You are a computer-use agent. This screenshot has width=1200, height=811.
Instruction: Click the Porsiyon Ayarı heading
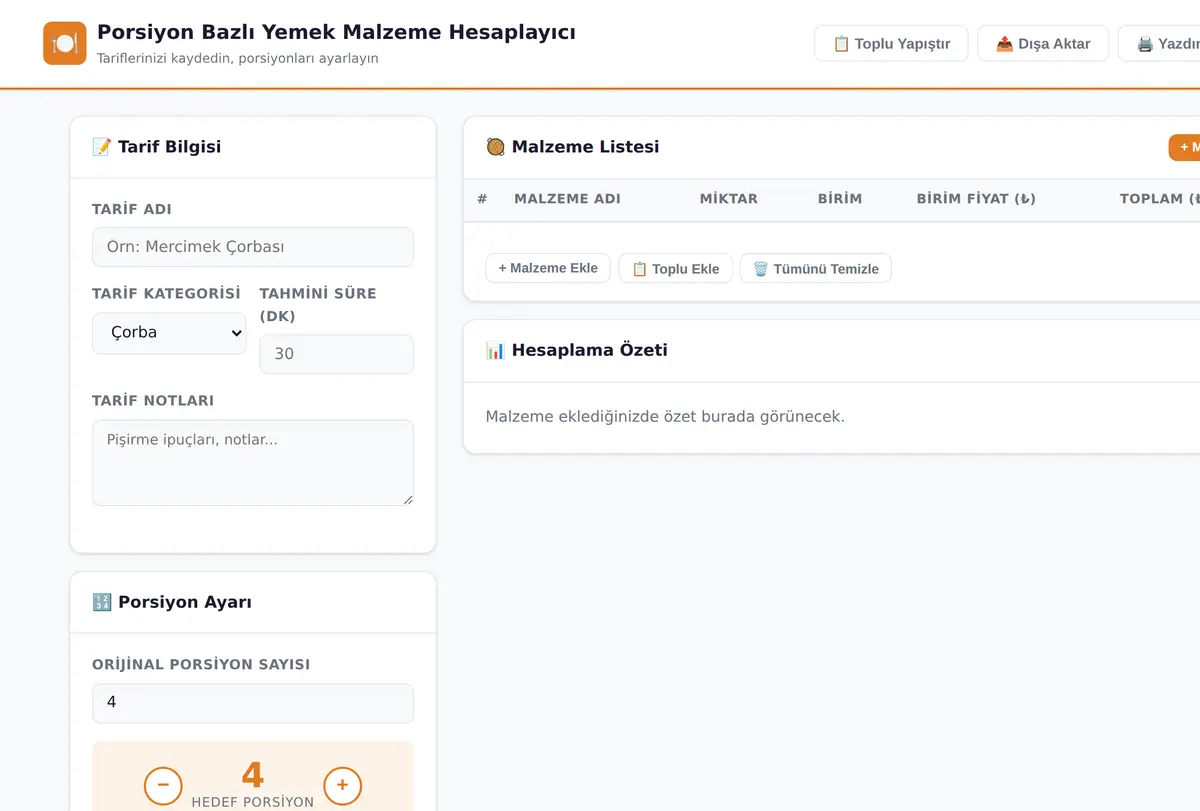pos(172,602)
